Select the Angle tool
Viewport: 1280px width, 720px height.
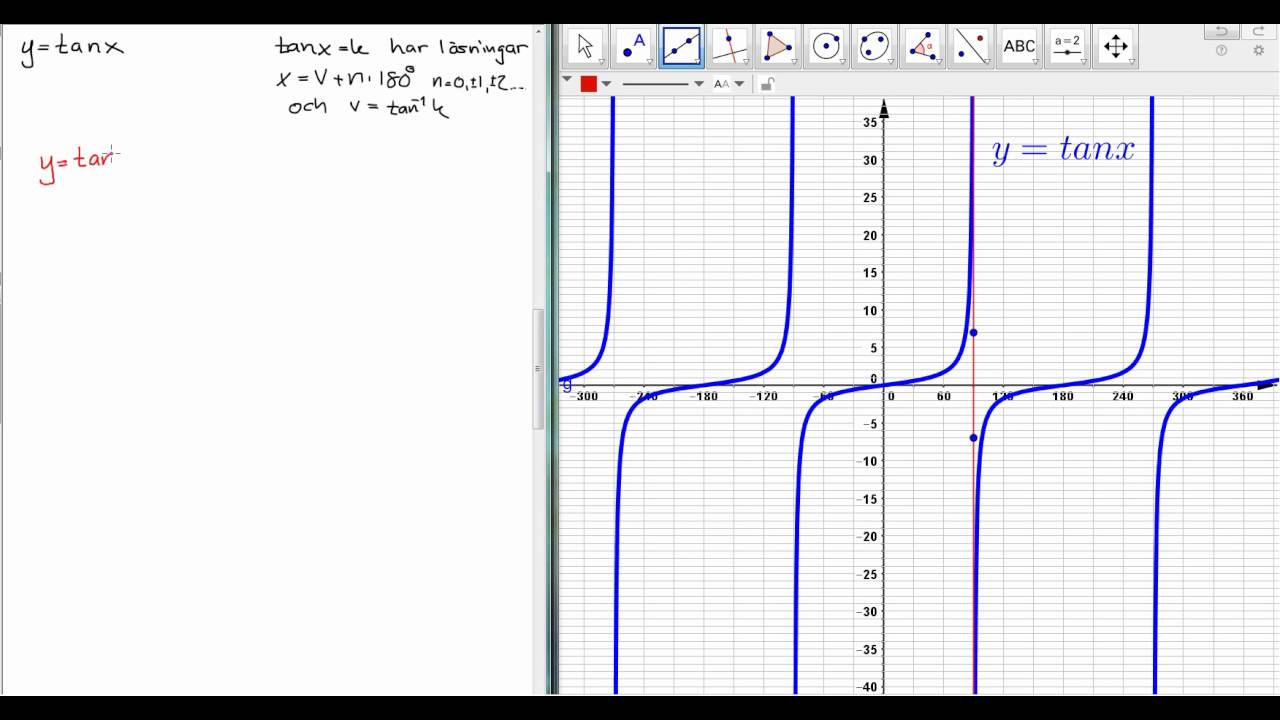click(x=922, y=46)
